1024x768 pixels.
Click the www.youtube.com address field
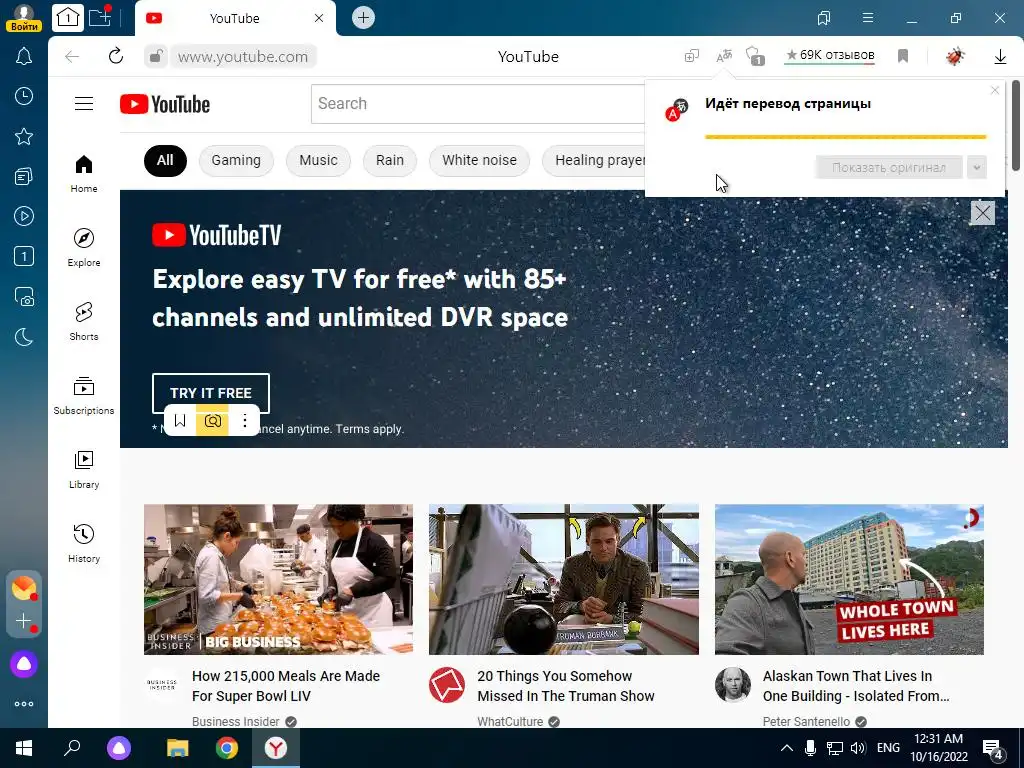(x=243, y=57)
